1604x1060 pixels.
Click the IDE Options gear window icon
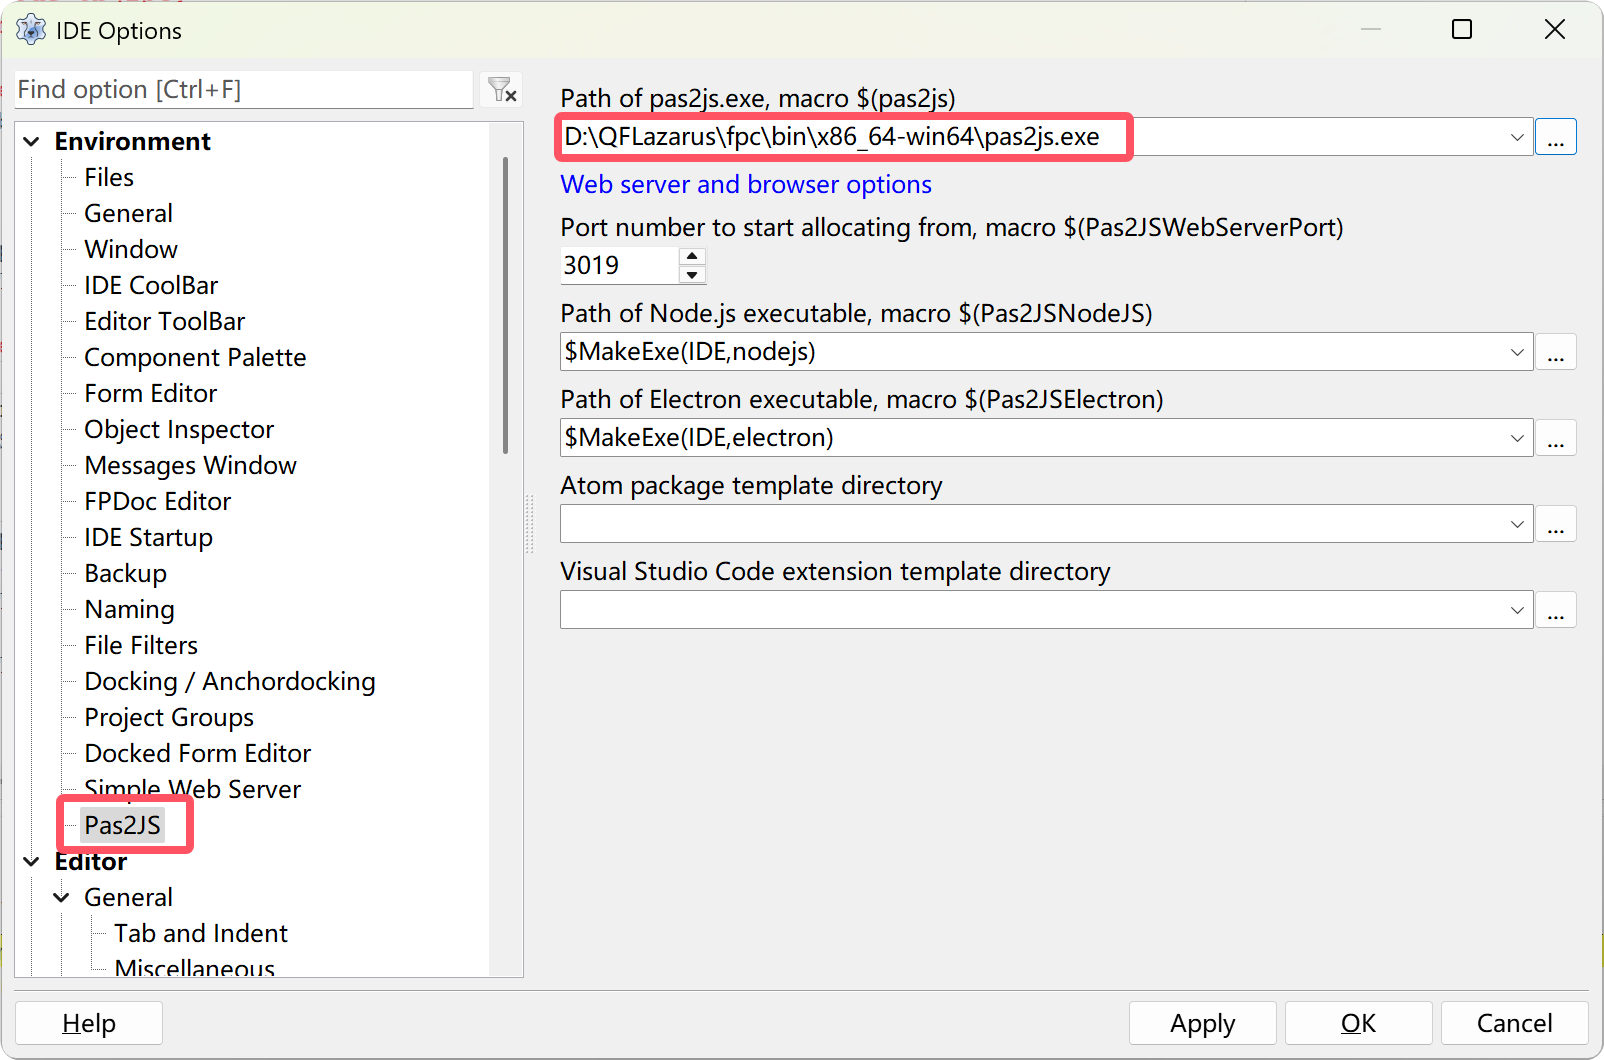pos(31,30)
